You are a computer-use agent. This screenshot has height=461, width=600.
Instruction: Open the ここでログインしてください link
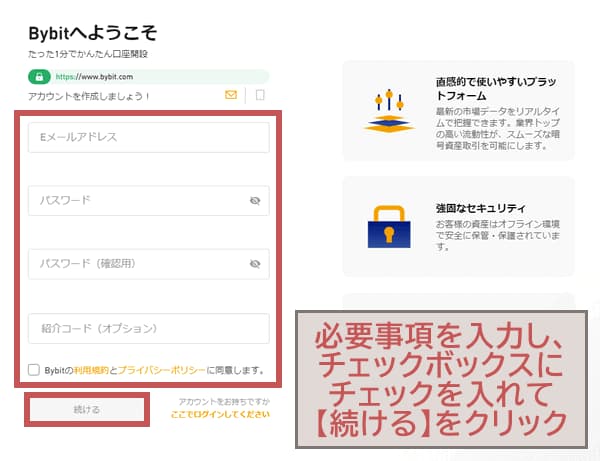[x=220, y=414]
